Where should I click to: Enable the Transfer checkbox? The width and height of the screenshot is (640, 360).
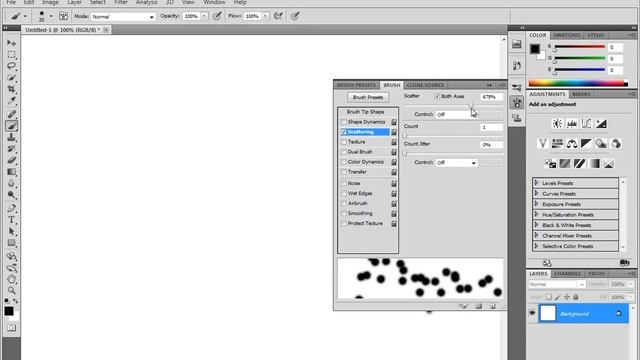pyautogui.click(x=344, y=172)
